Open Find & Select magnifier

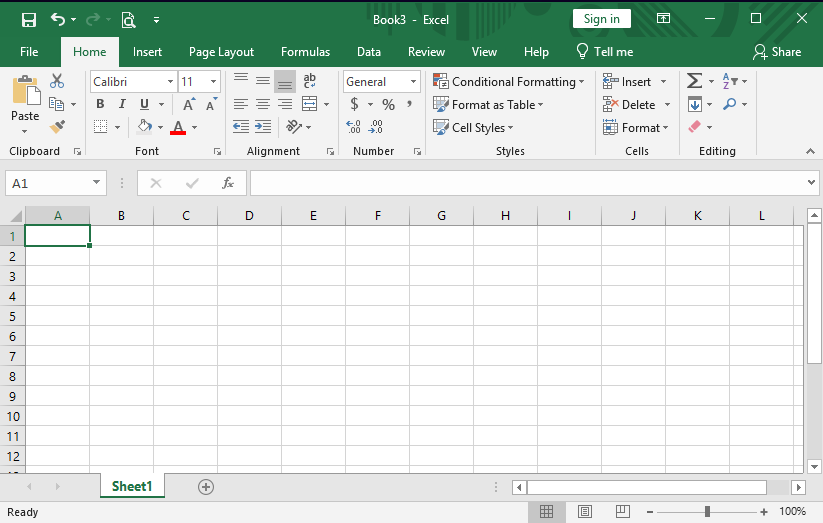(730, 104)
